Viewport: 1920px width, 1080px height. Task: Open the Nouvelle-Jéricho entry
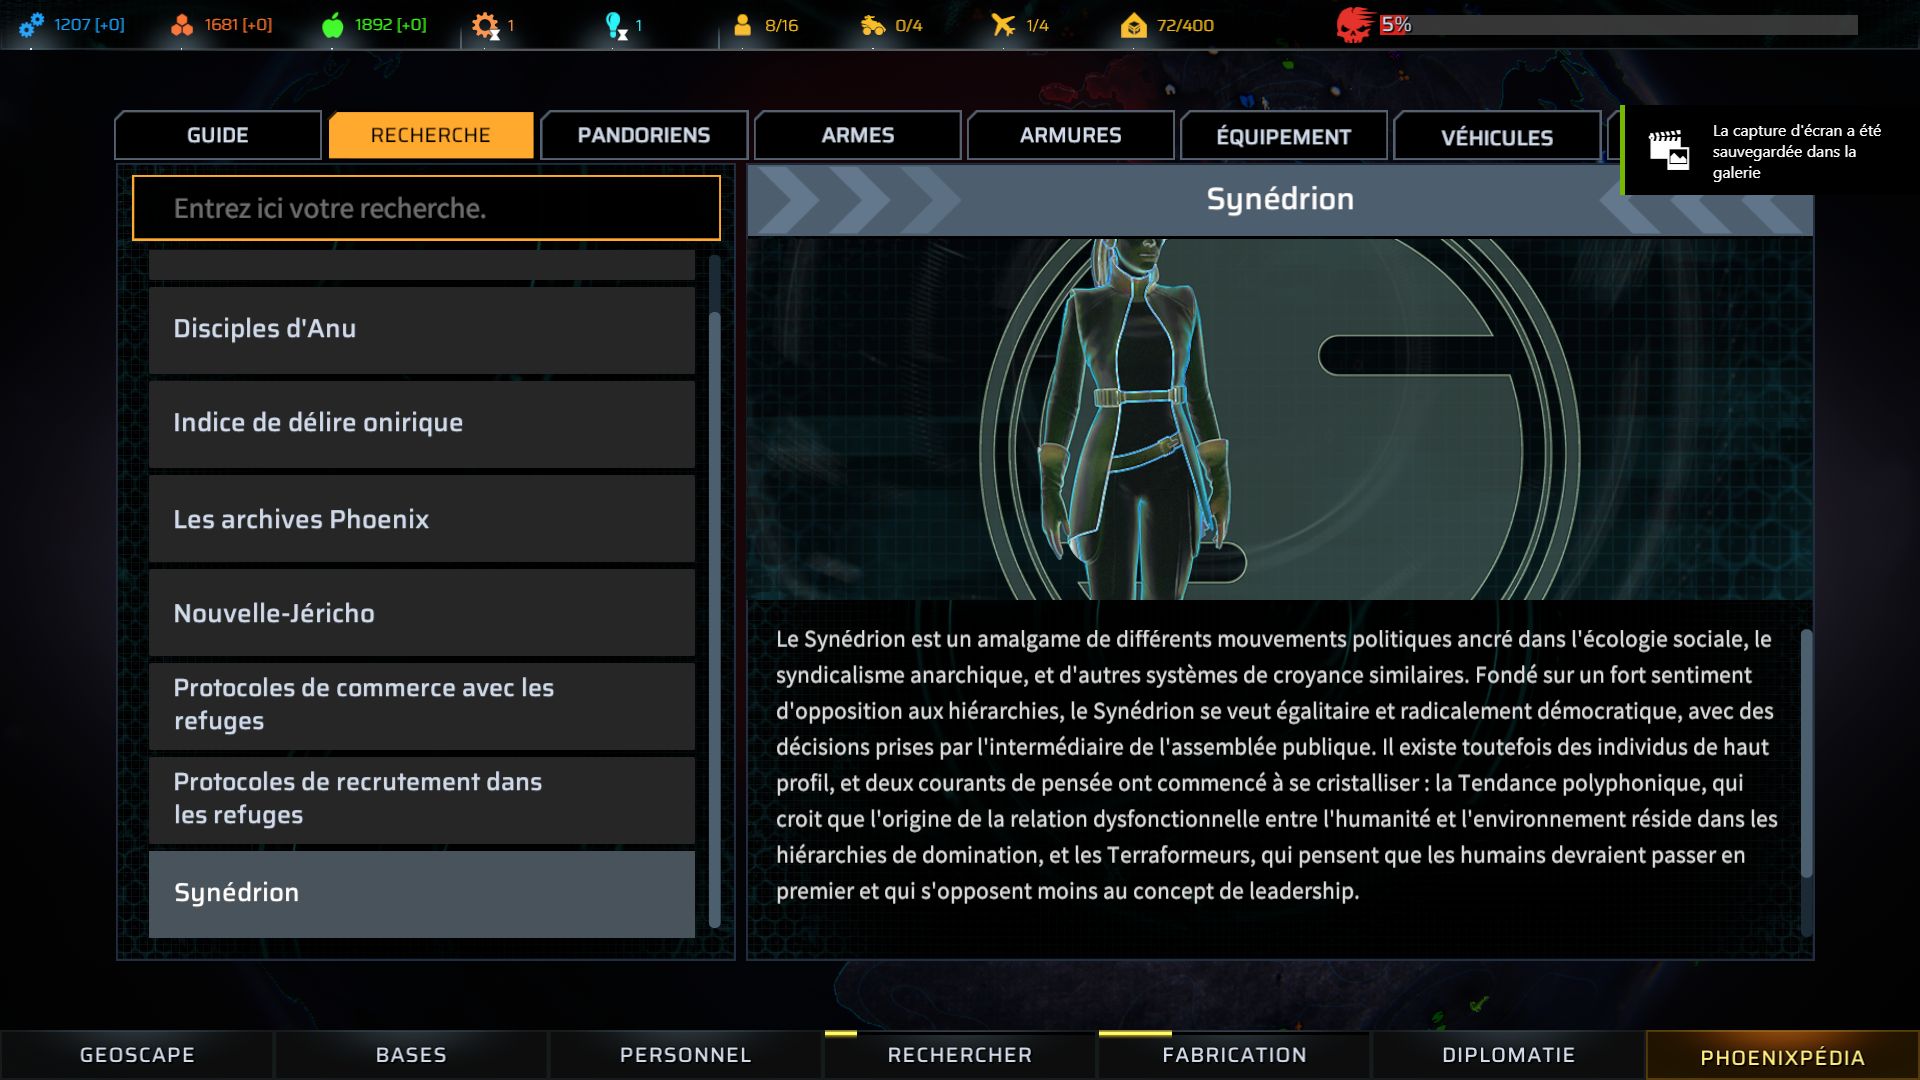[x=422, y=613]
